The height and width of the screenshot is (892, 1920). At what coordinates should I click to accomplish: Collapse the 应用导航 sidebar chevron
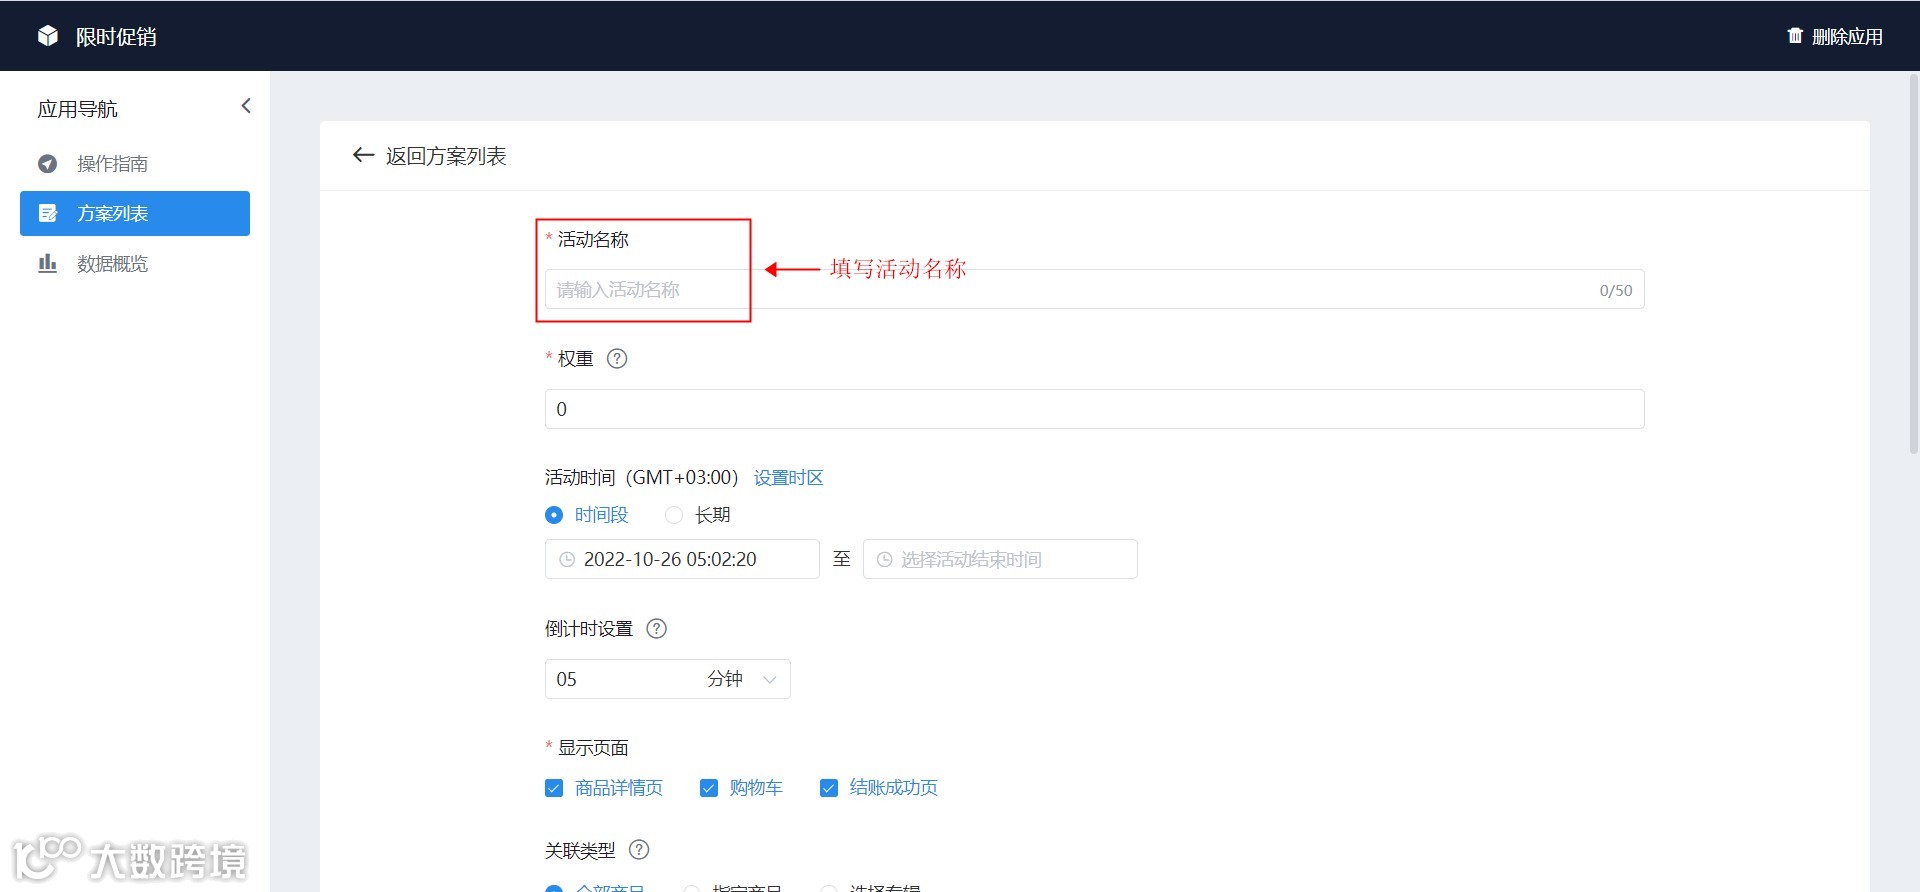(246, 106)
